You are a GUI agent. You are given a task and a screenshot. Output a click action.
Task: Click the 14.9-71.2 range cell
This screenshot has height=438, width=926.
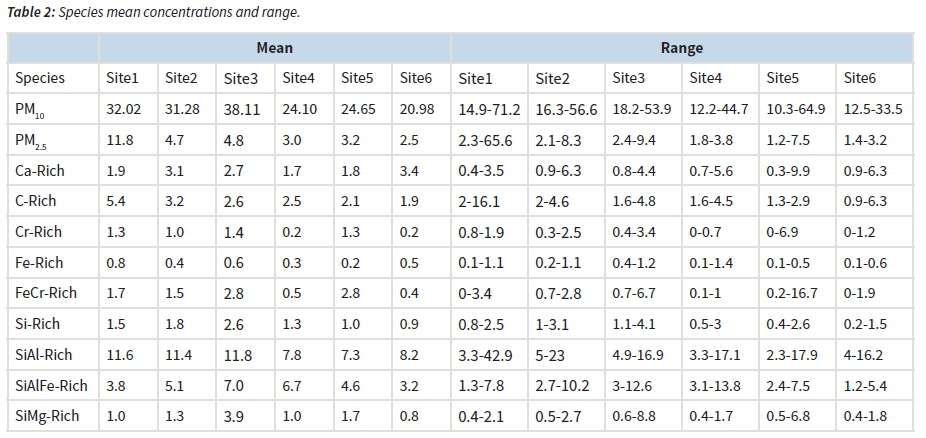[x=487, y=109]
